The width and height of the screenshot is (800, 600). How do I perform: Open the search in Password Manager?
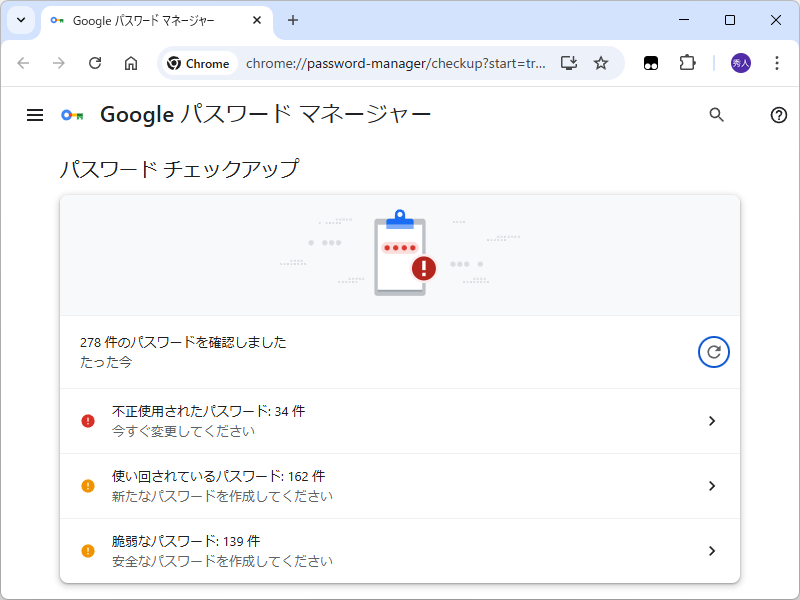pos(716,114)
